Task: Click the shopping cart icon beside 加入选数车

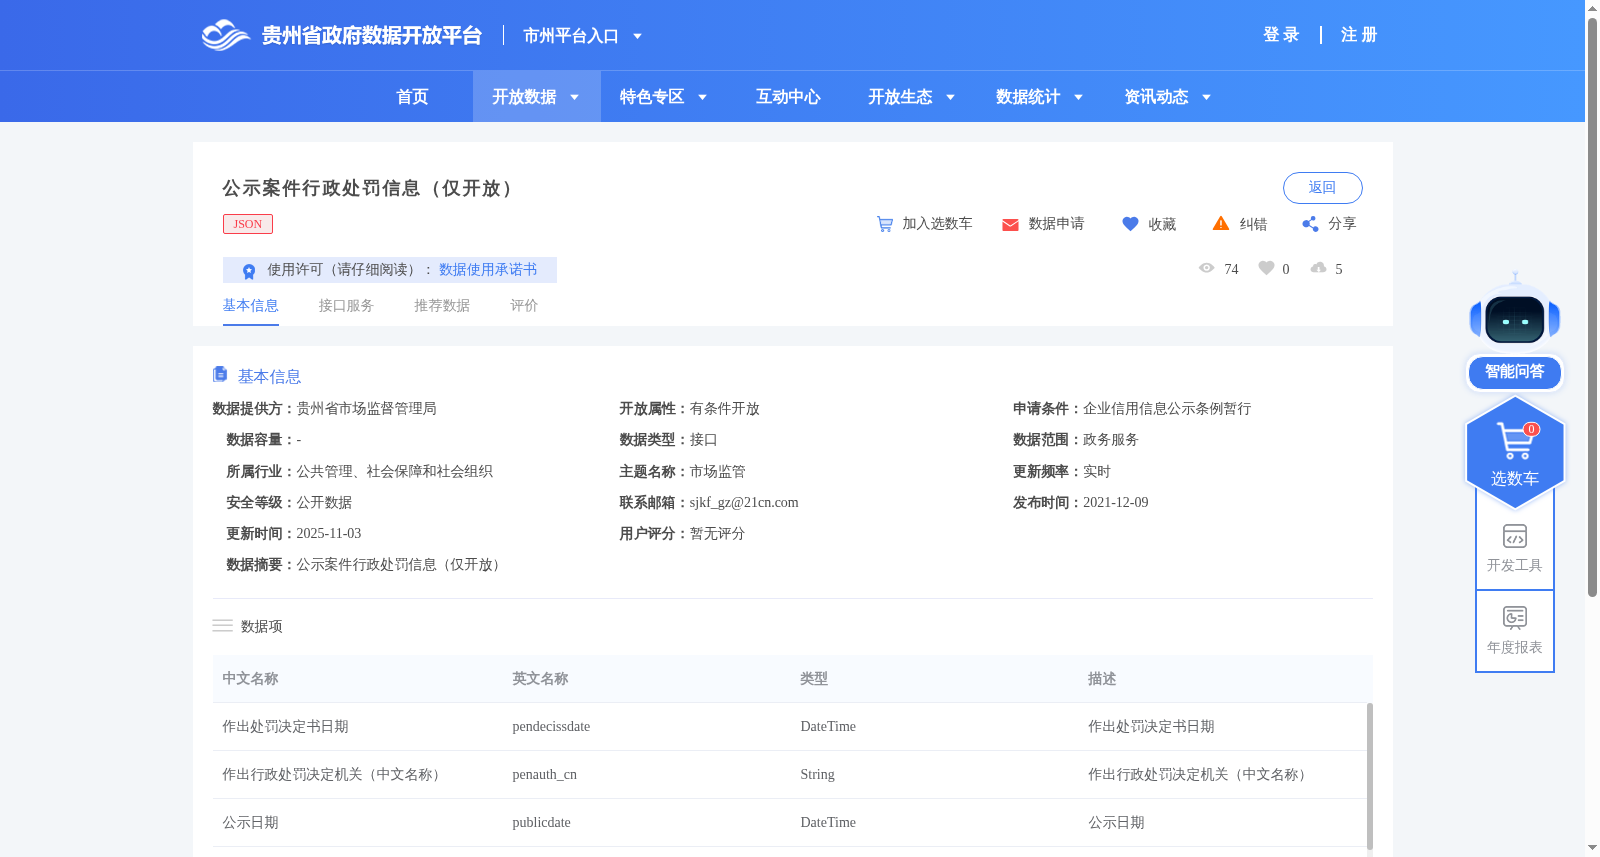Action: [885, 224]
